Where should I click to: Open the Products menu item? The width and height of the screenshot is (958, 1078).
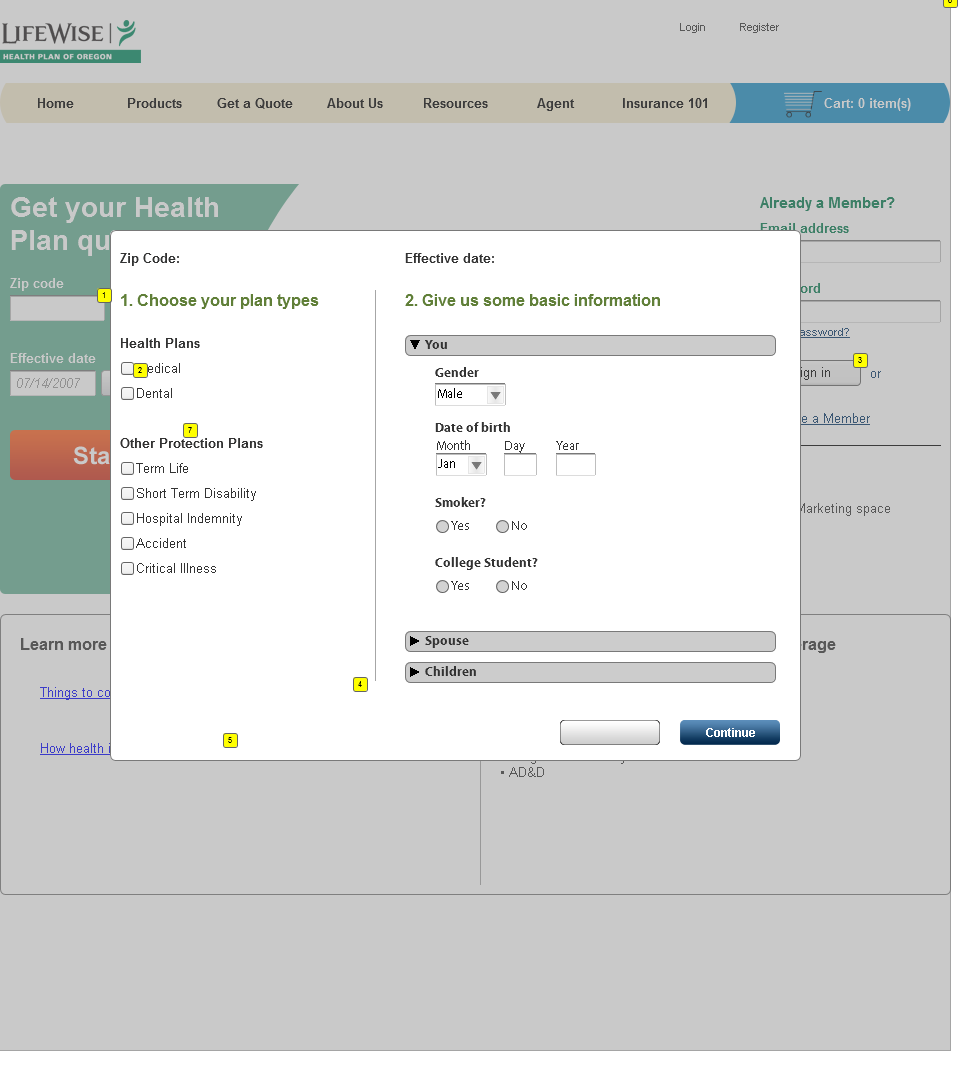tap(154, 104)
